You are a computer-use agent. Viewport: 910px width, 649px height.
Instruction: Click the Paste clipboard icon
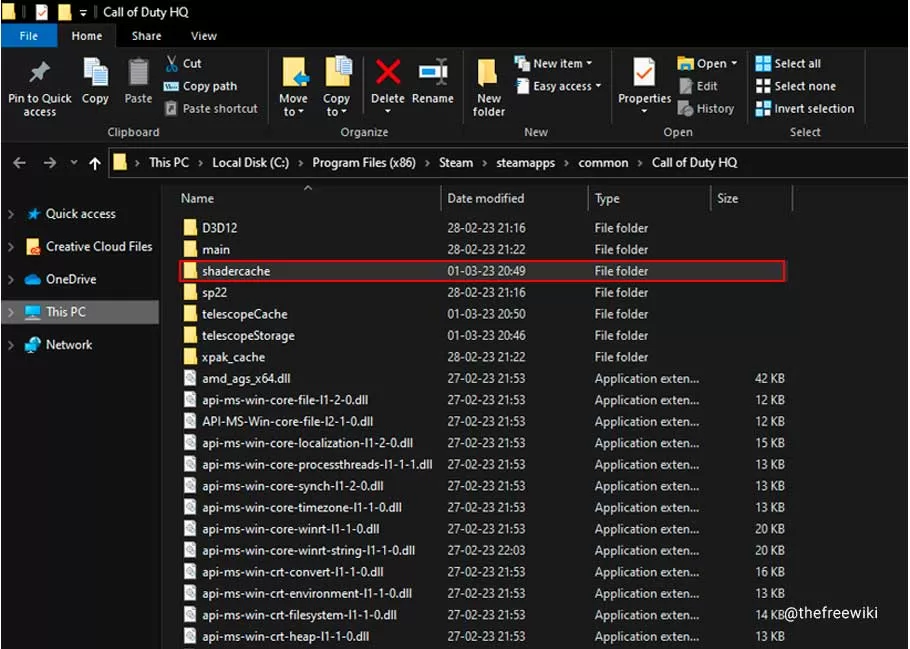138,73
